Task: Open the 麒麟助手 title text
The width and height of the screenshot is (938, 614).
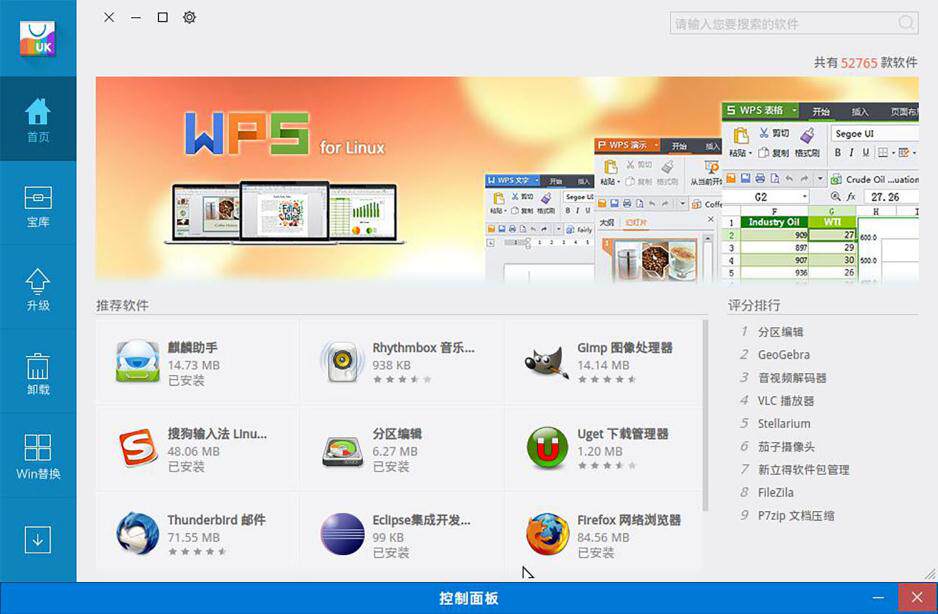Action: 193,348
